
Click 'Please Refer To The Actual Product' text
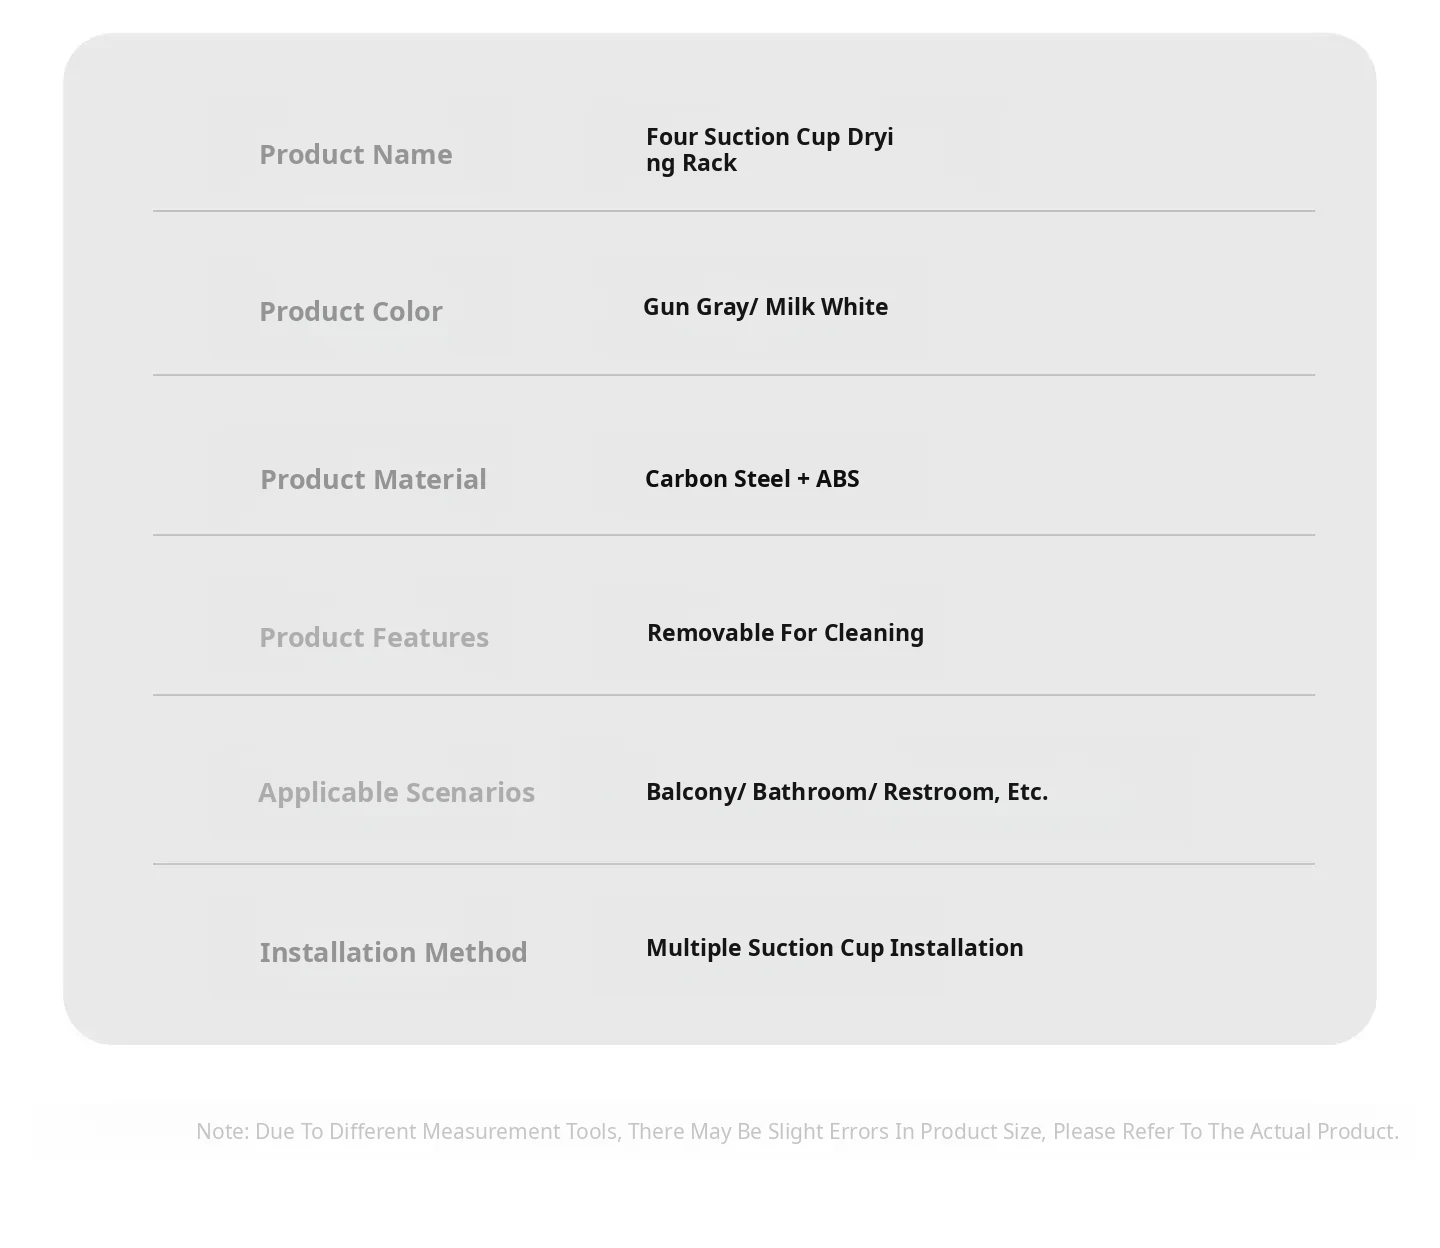click(x=1226, y=1131)
